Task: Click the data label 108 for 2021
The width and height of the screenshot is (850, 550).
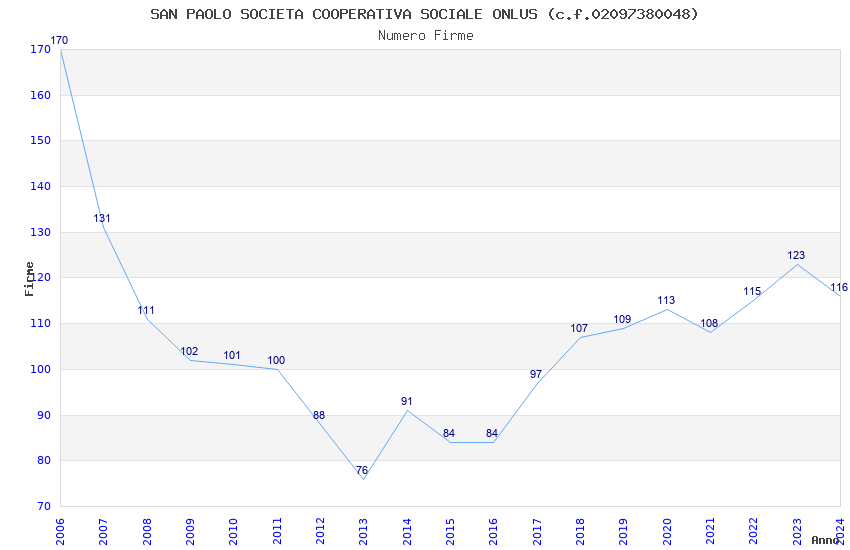Action: point(709,323)
